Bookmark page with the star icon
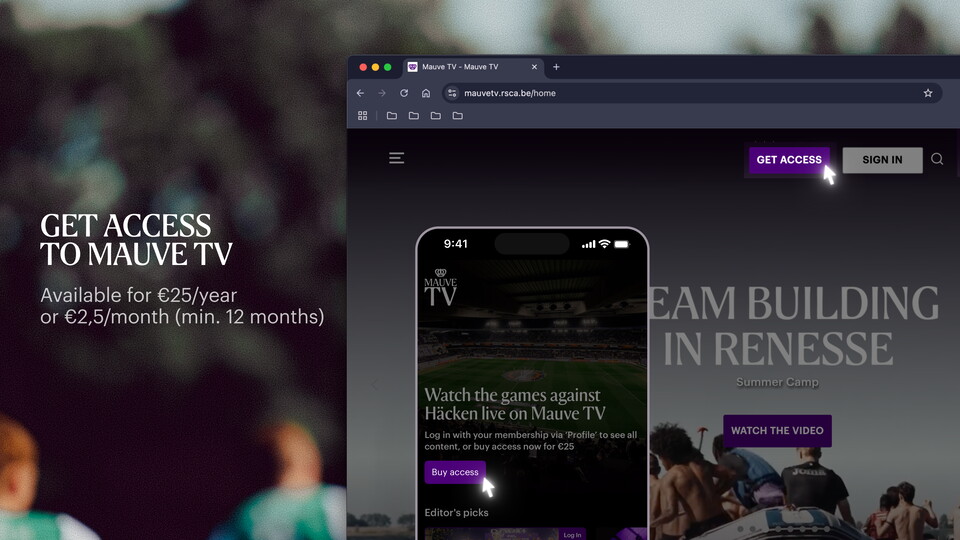960x540 pixels. (928, 93)
